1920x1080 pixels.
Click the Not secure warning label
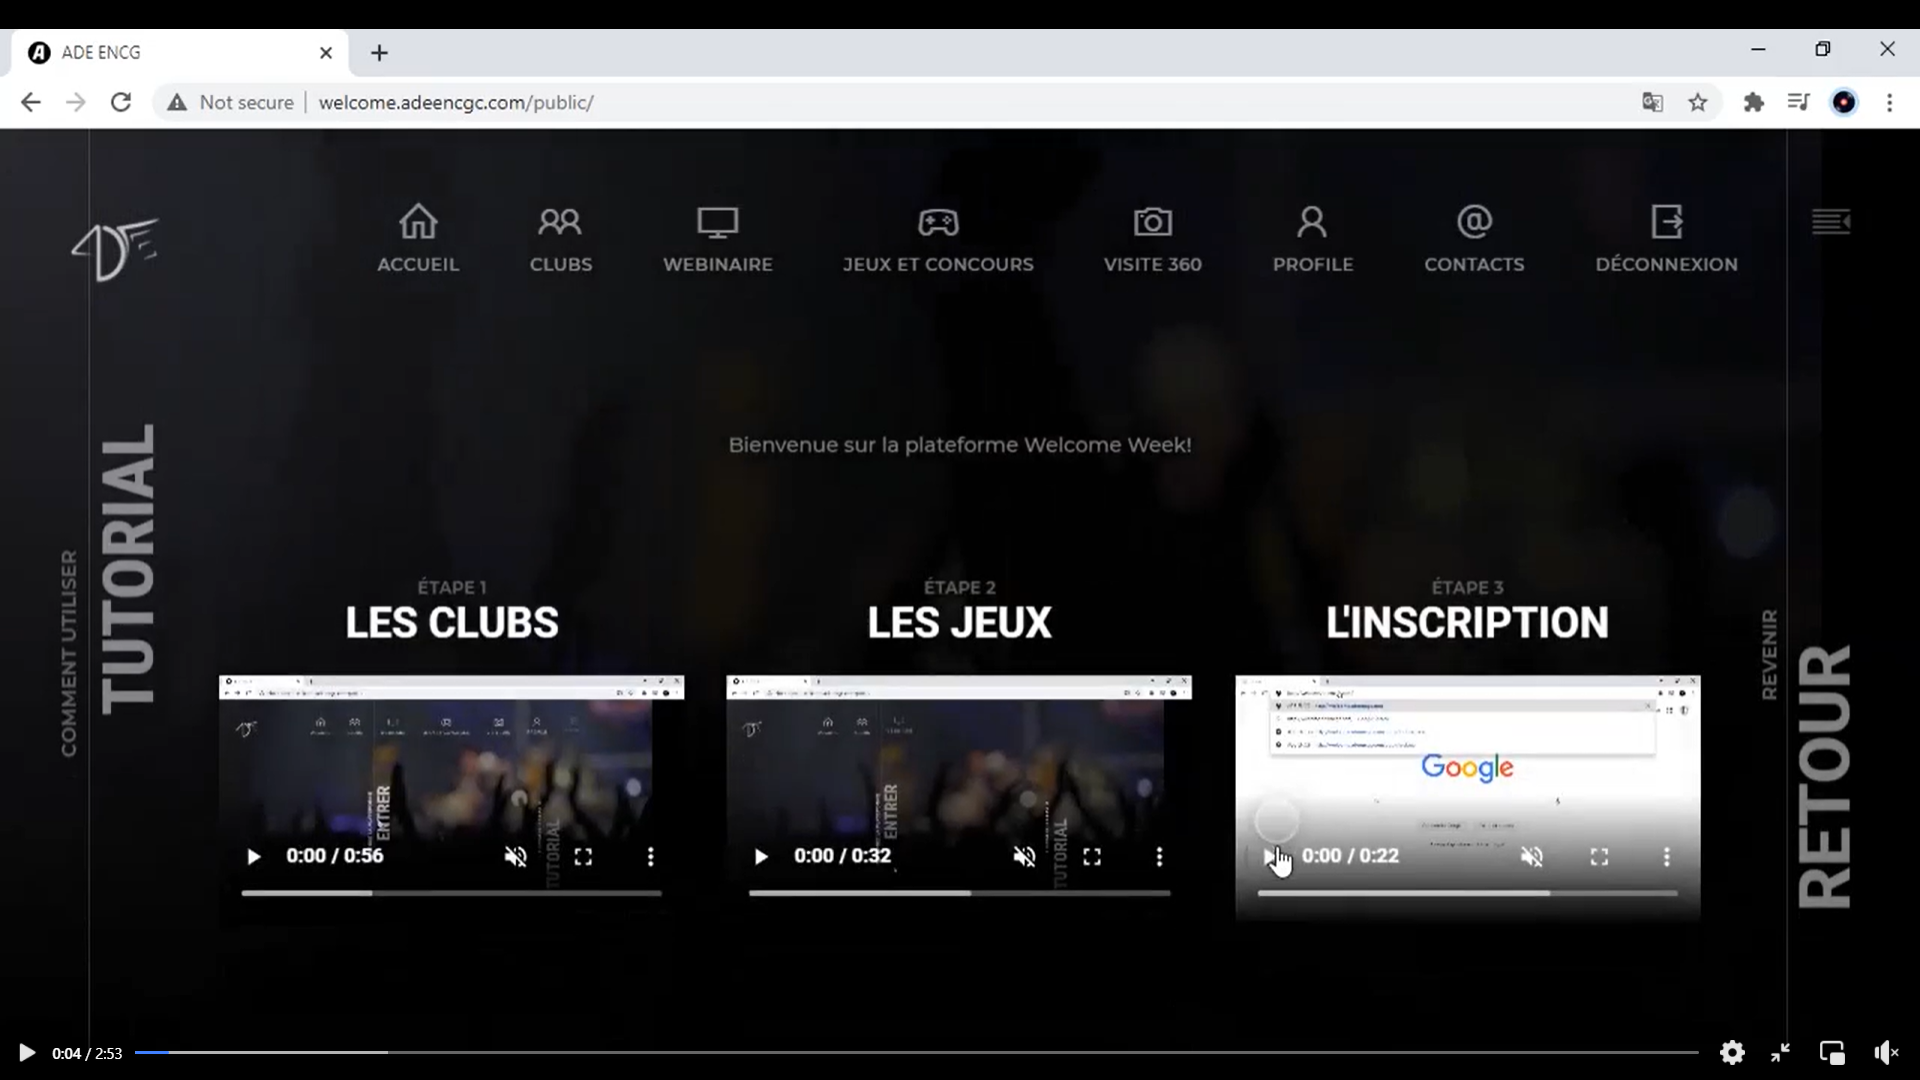[x=246, y=102]
